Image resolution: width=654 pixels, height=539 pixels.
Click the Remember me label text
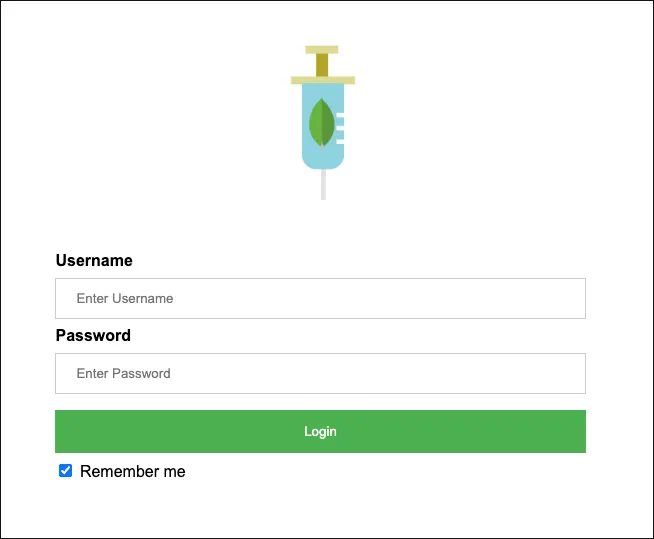[x=132, y=471]
